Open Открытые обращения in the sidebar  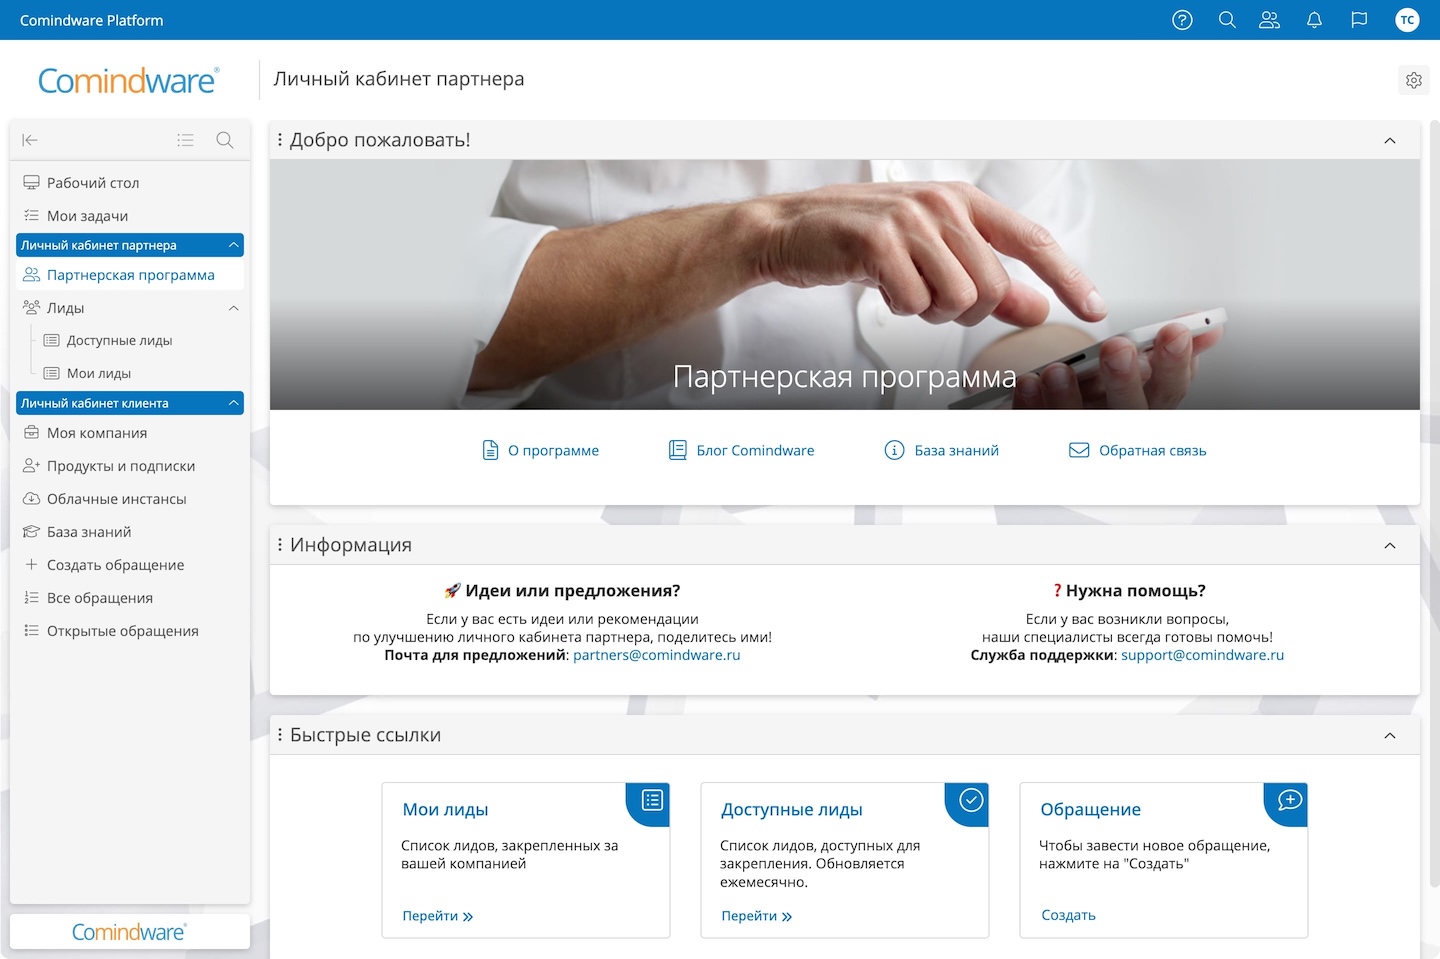[130, 631]
